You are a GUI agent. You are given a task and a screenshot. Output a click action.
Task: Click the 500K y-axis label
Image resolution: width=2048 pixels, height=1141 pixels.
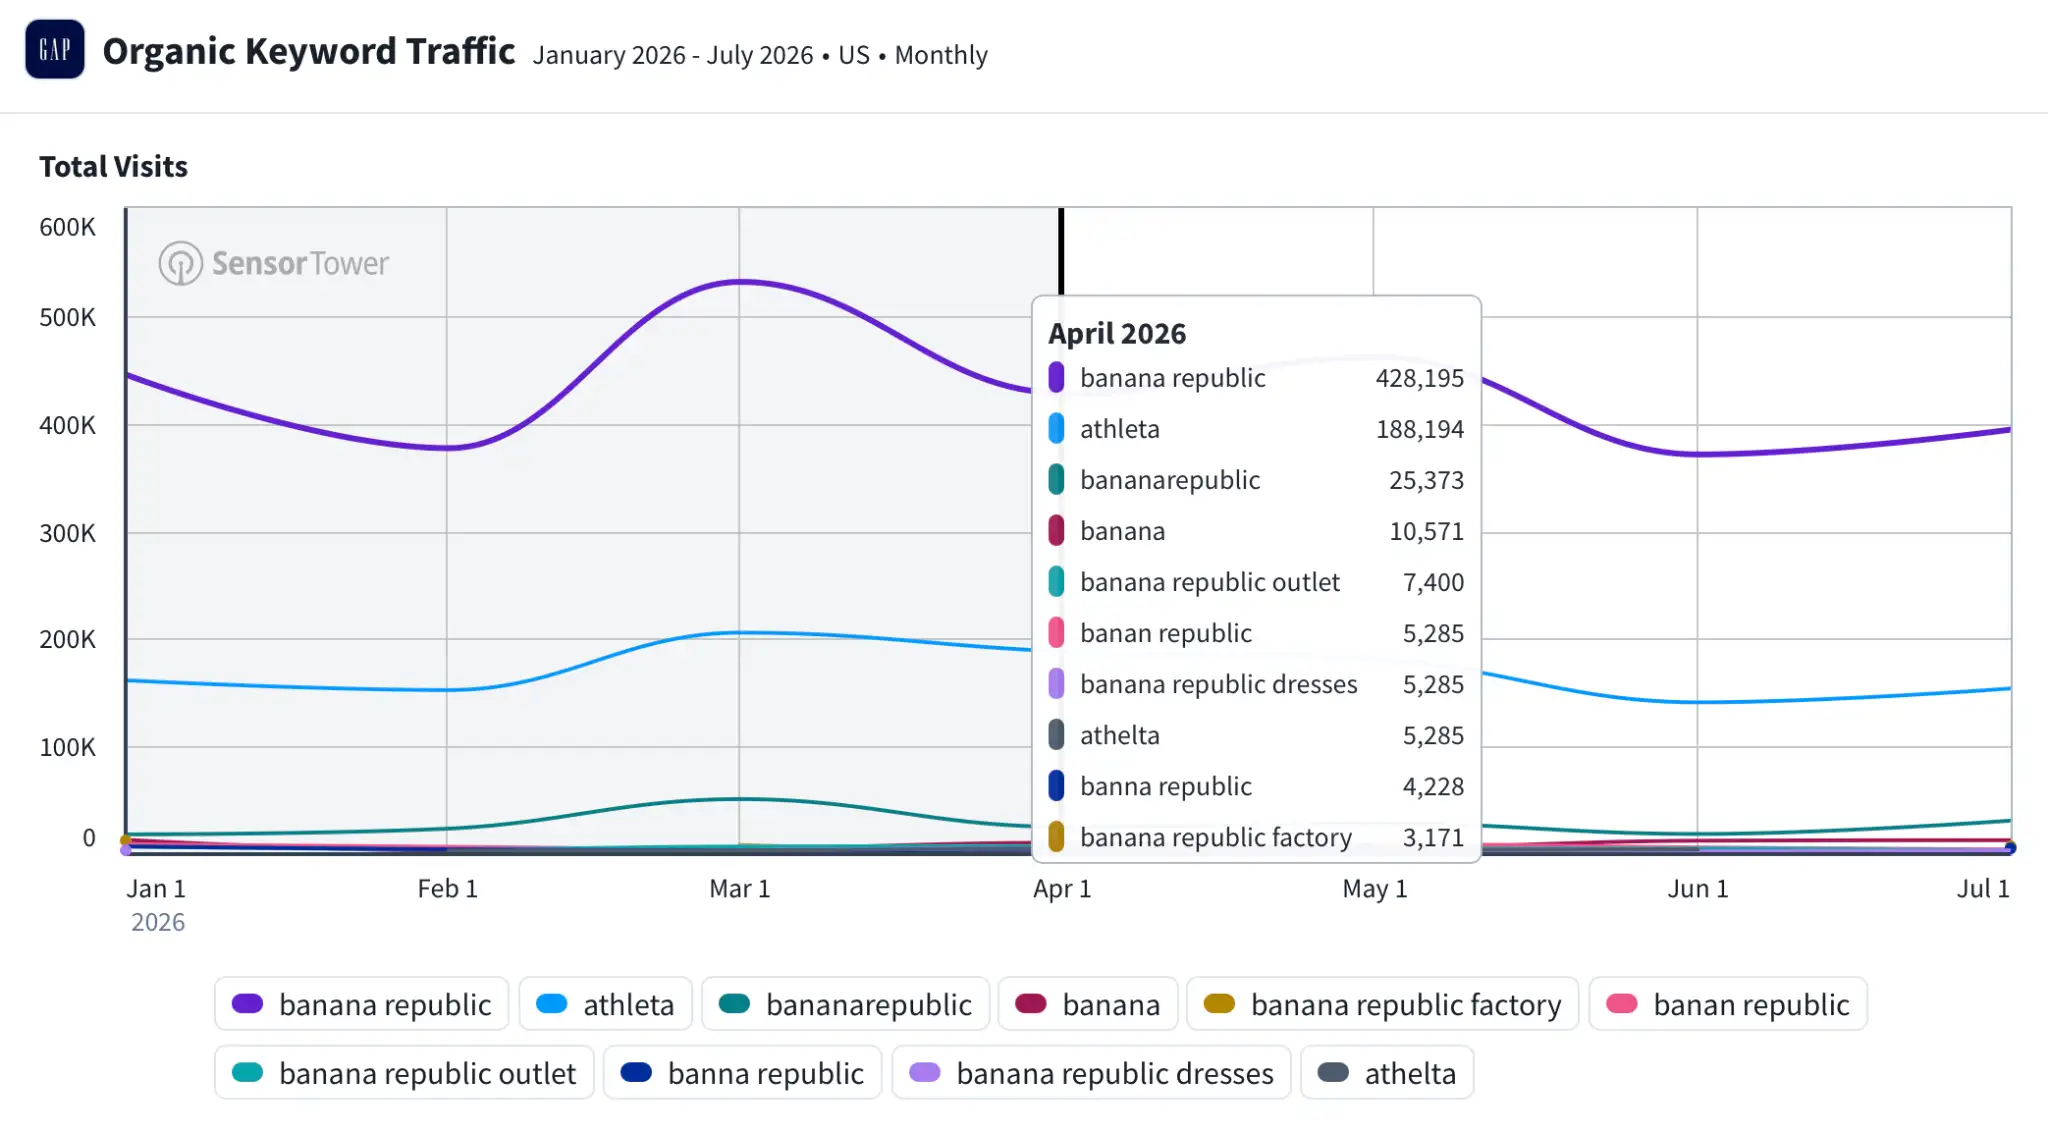pyautogui.click(x=67, y=317)
